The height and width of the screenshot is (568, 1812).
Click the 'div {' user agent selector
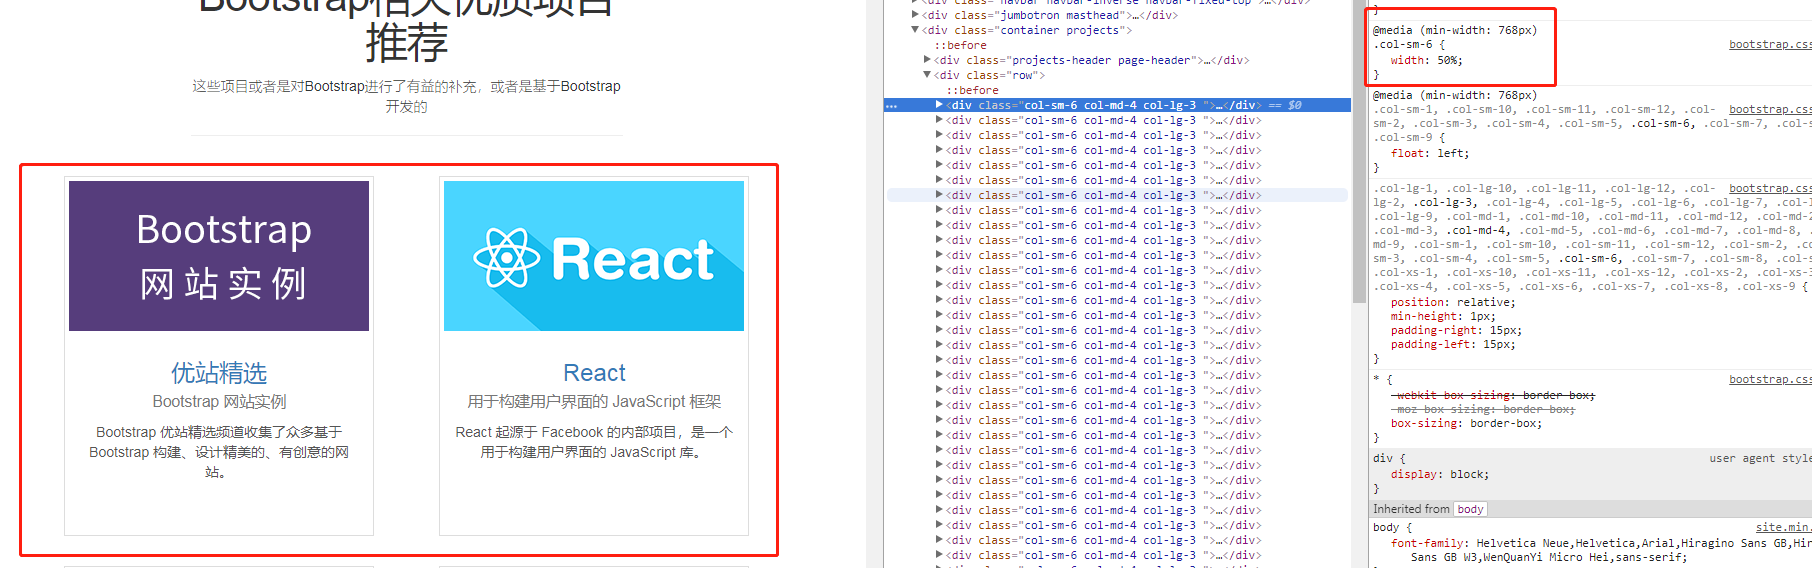[x=1389, y=458]
